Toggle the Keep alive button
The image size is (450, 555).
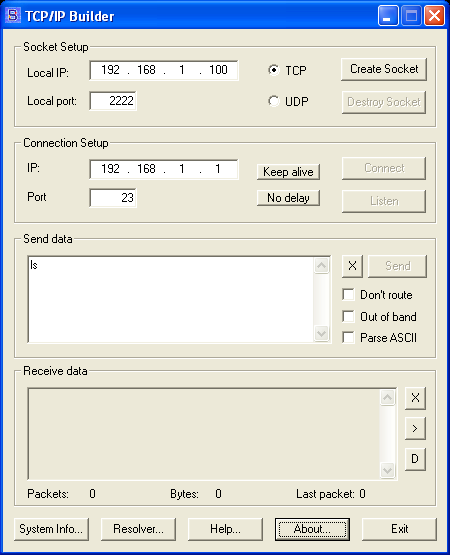pyautogui.click(x=288, y=172)
